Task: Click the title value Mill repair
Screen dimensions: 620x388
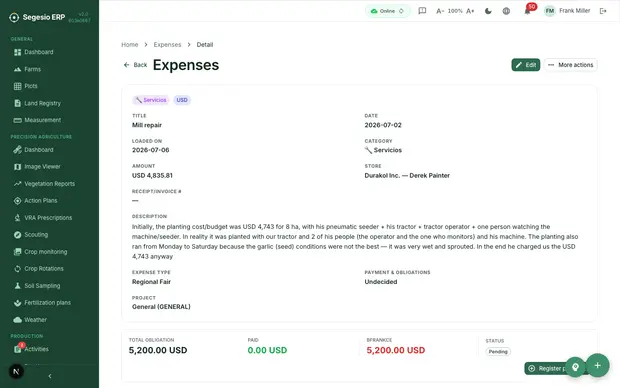Action: click(147, 125)
